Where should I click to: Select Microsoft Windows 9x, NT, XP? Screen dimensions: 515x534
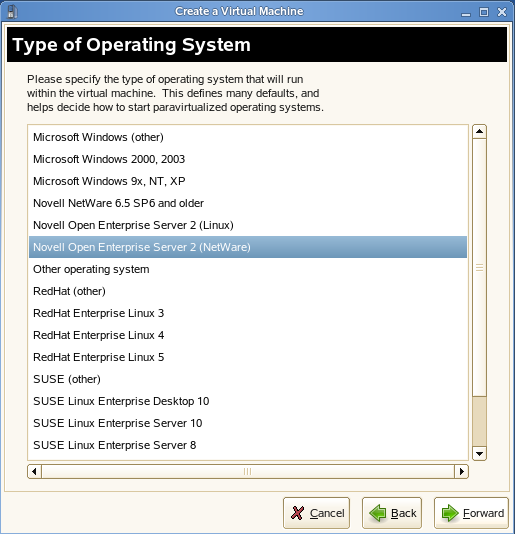(248, 181)
